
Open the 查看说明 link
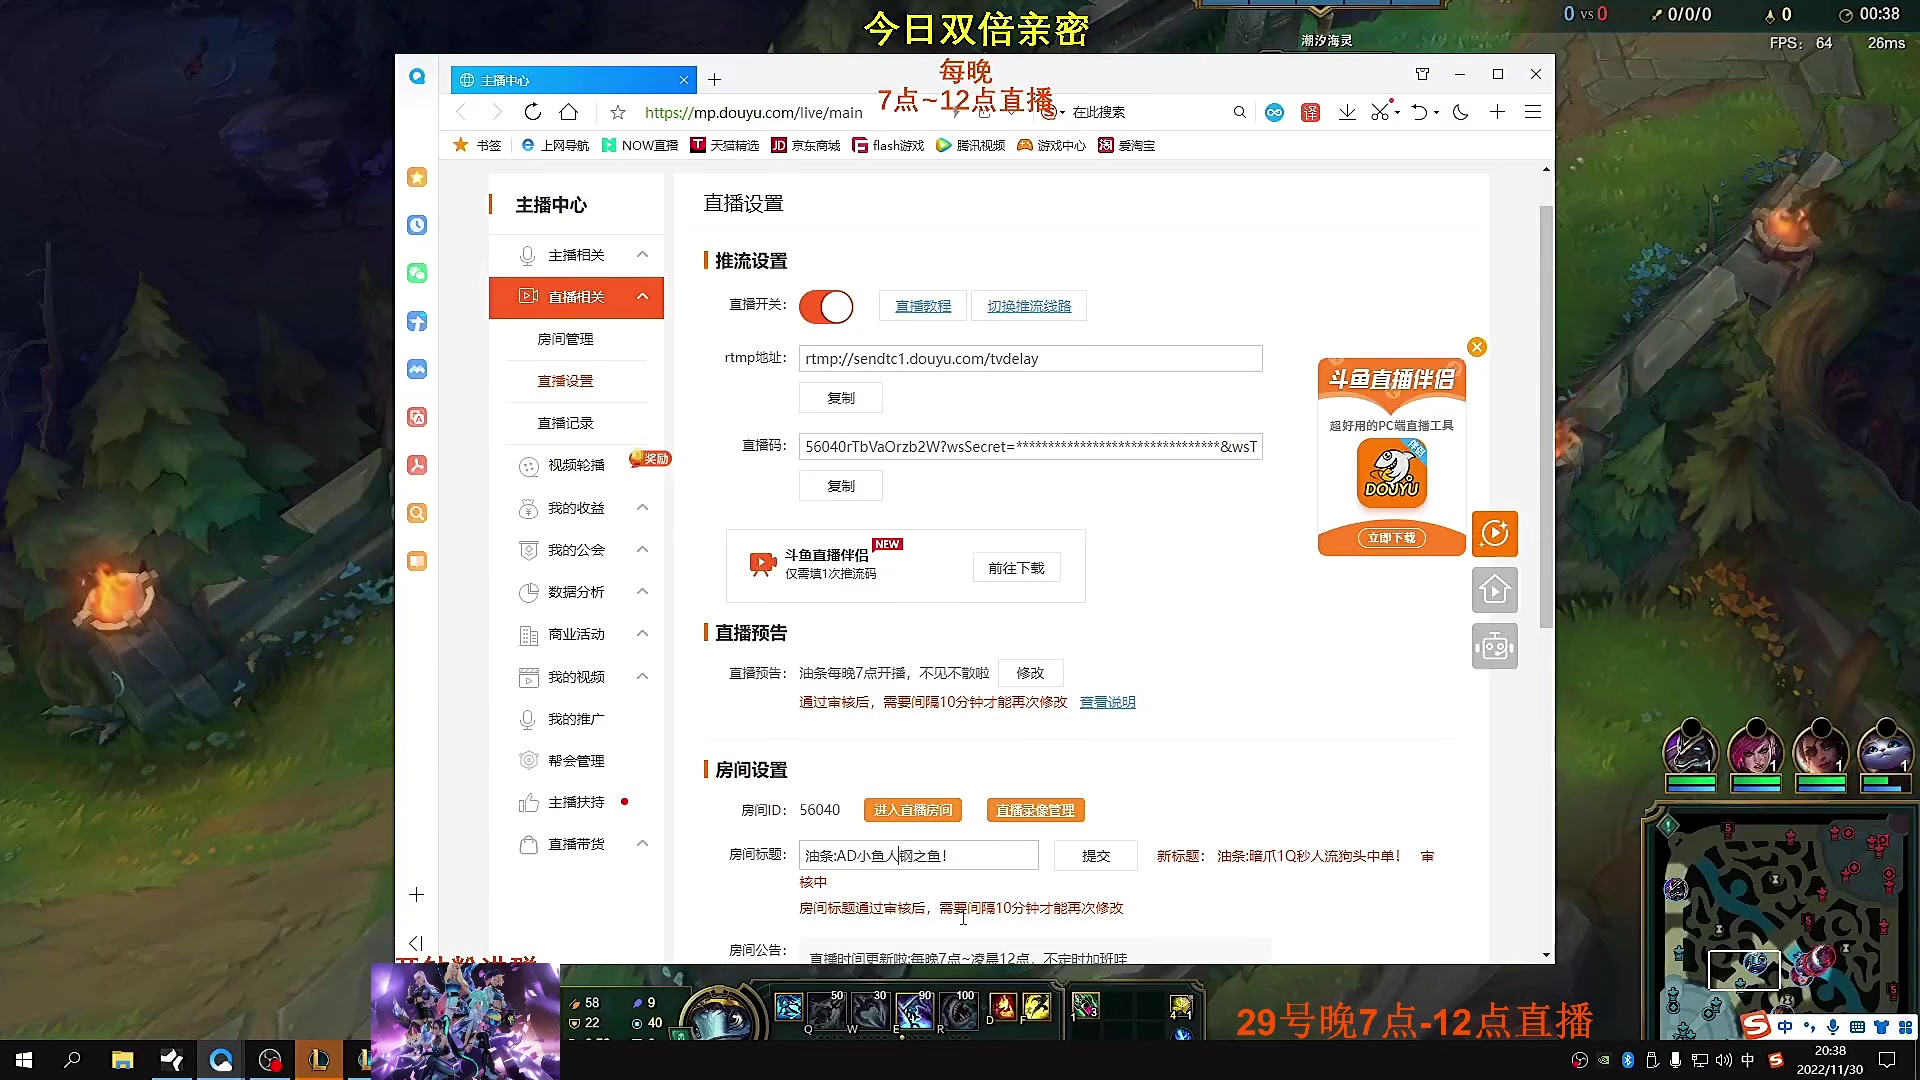click(1107, 702)
